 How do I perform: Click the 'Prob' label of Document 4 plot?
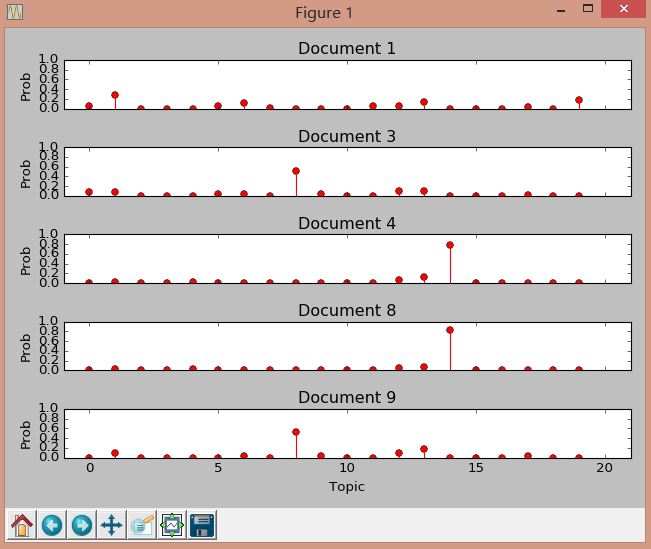[26, 261]
